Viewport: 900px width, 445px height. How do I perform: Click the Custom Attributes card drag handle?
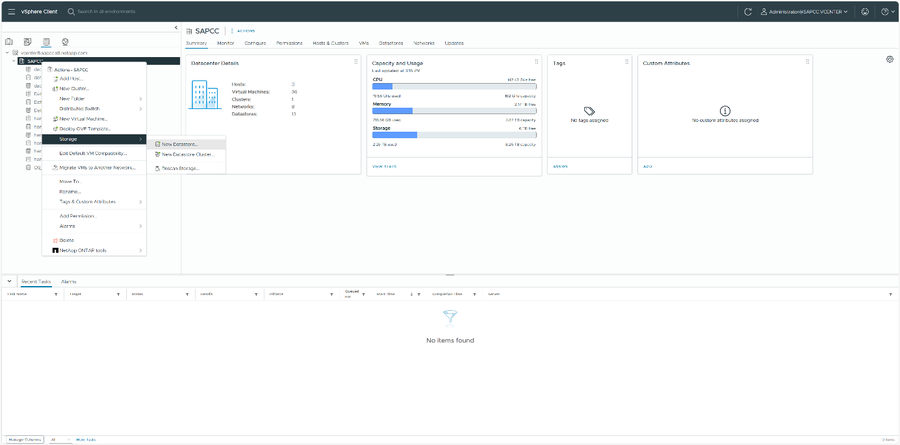[x=807, y=62]
